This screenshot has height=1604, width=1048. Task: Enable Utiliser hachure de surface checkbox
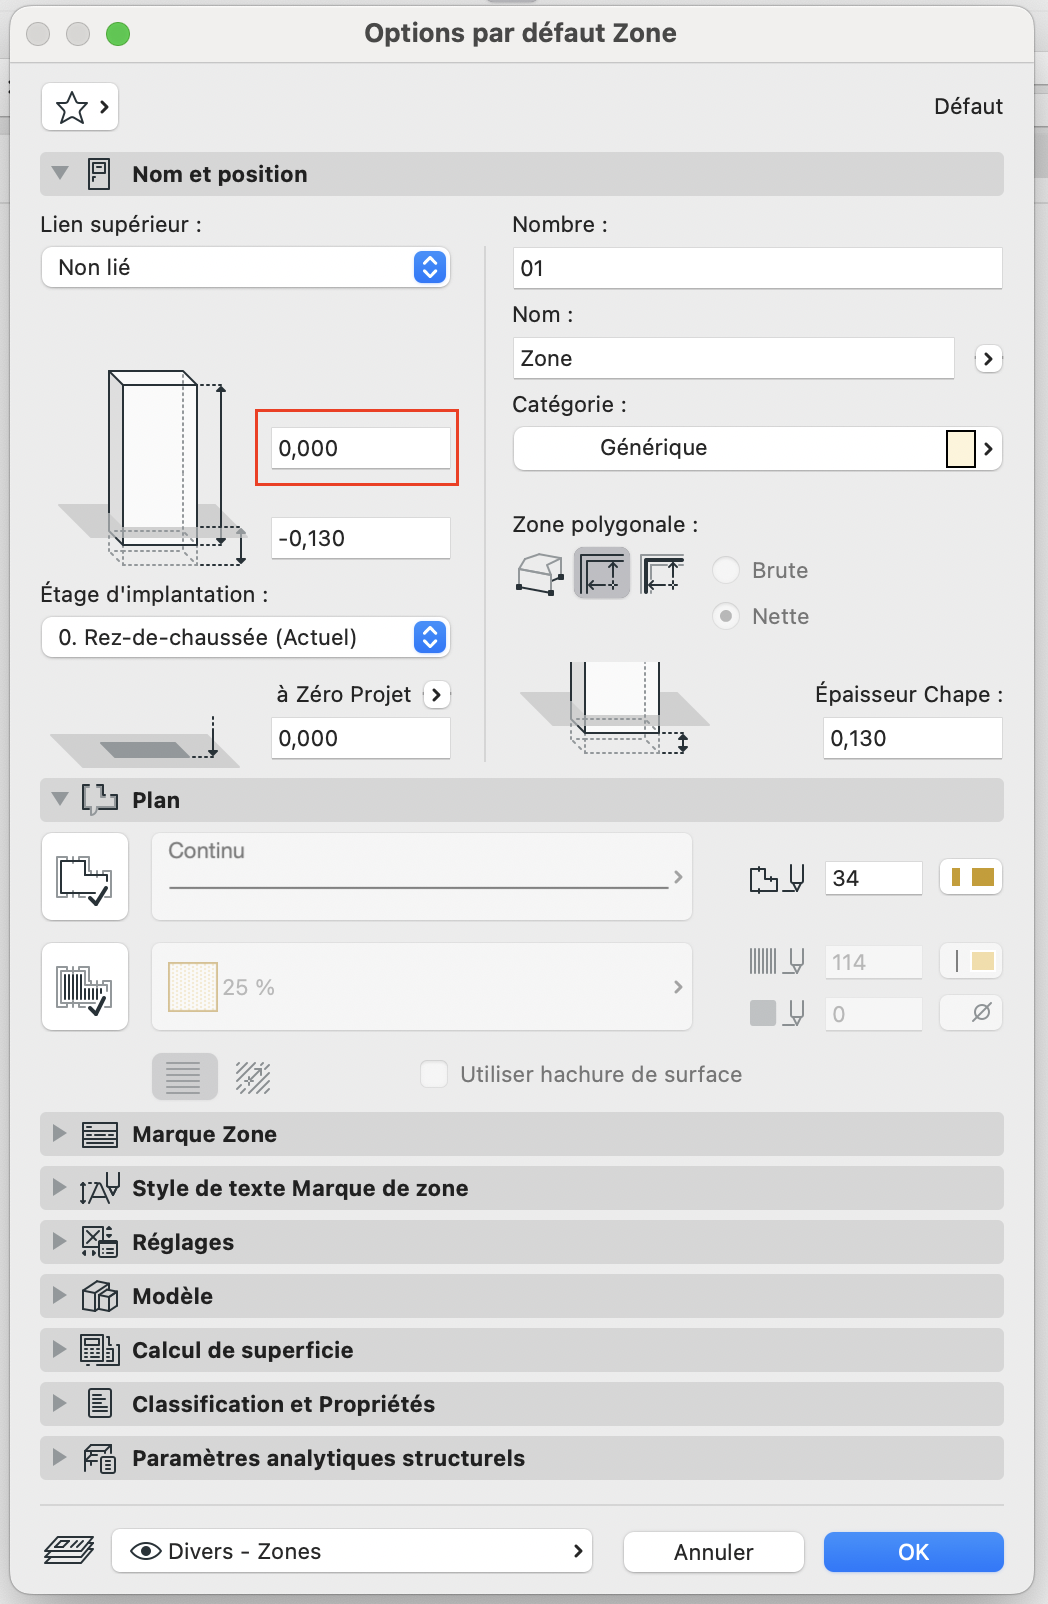click(x=434, y=1074)
